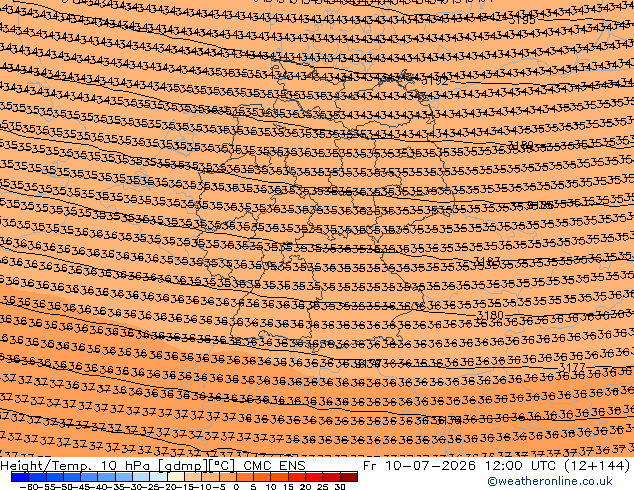The height and width of the screenshot is (490, 634).
Task: Pick the red legend swatch between 20 and 25
Action: pyautogui.click(x=314, y=477)
